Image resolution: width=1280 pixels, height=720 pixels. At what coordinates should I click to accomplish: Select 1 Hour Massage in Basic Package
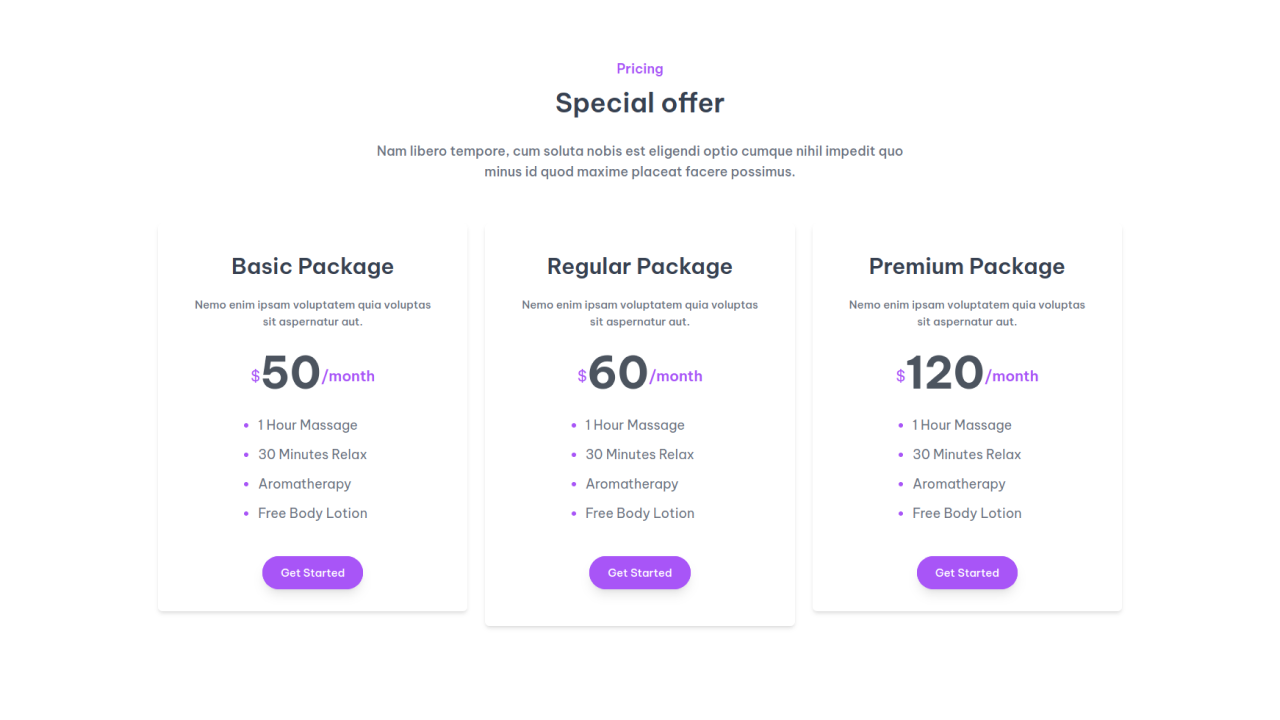pos(308,424)
